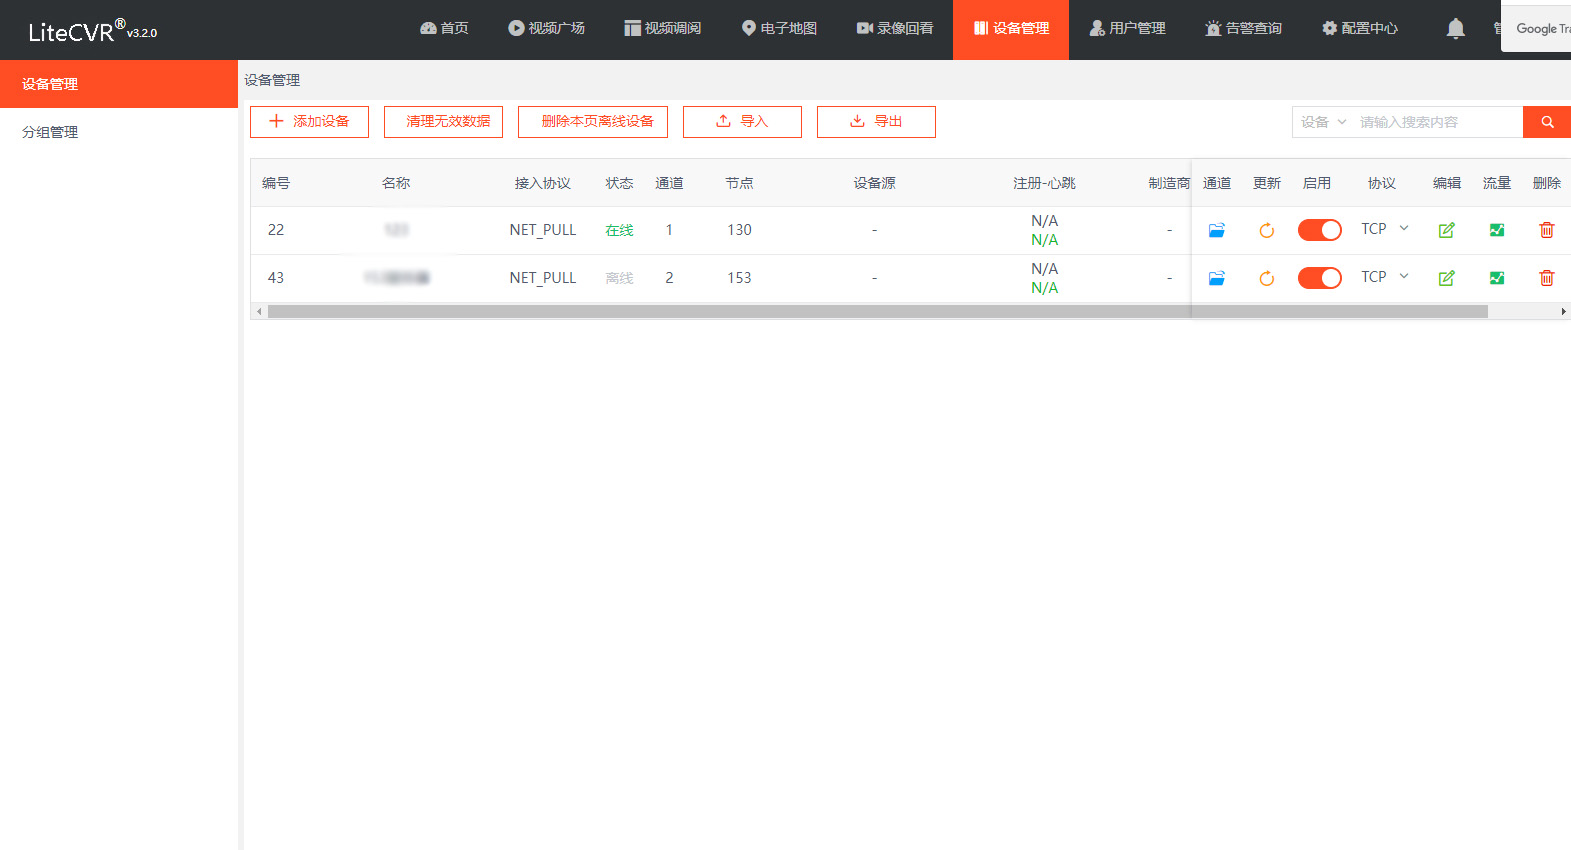Click 清理无效数据 button

(x=443, y=122)
